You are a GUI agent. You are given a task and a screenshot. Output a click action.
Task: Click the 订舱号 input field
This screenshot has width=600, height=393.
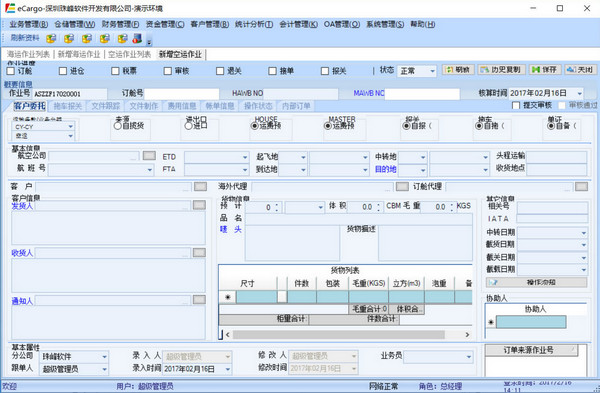(182, 94)
